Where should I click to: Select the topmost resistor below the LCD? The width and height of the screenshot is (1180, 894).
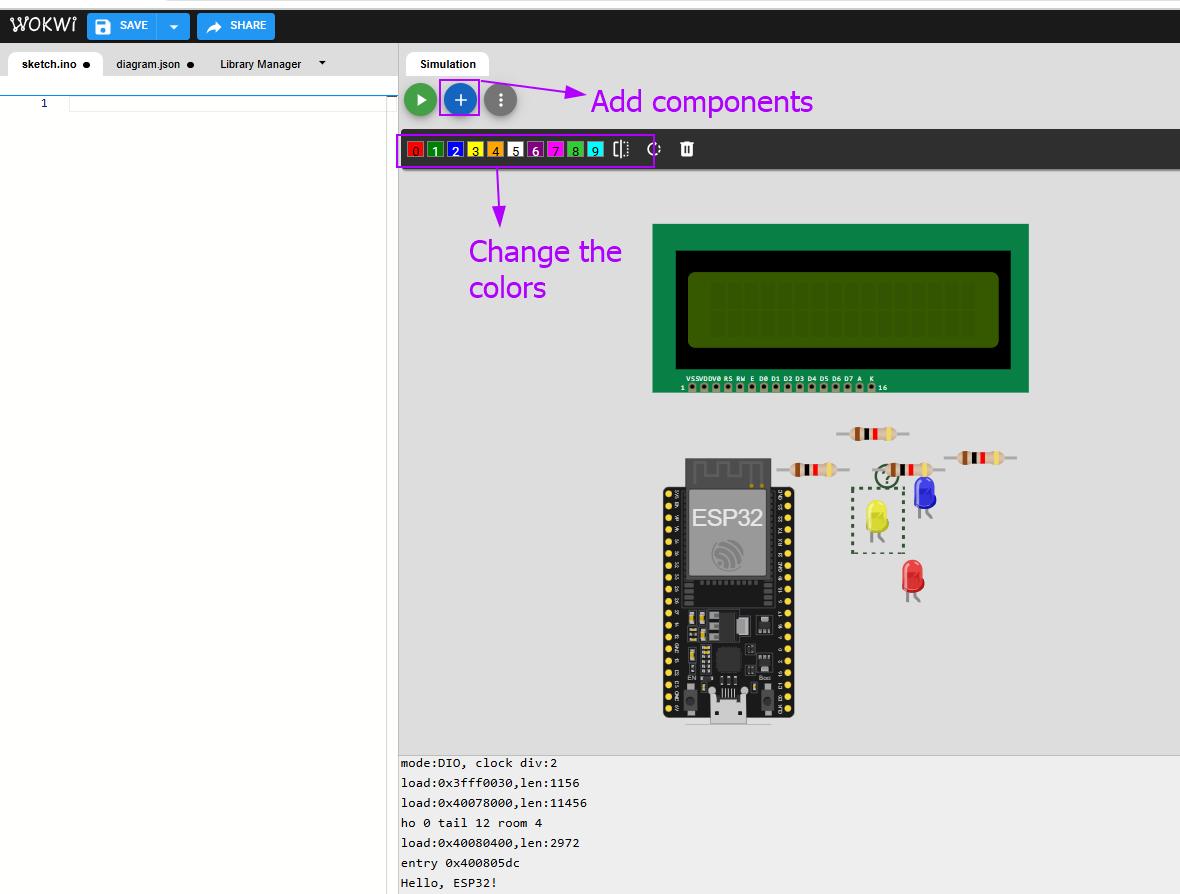pyautogui.click(x=872, y=433)
